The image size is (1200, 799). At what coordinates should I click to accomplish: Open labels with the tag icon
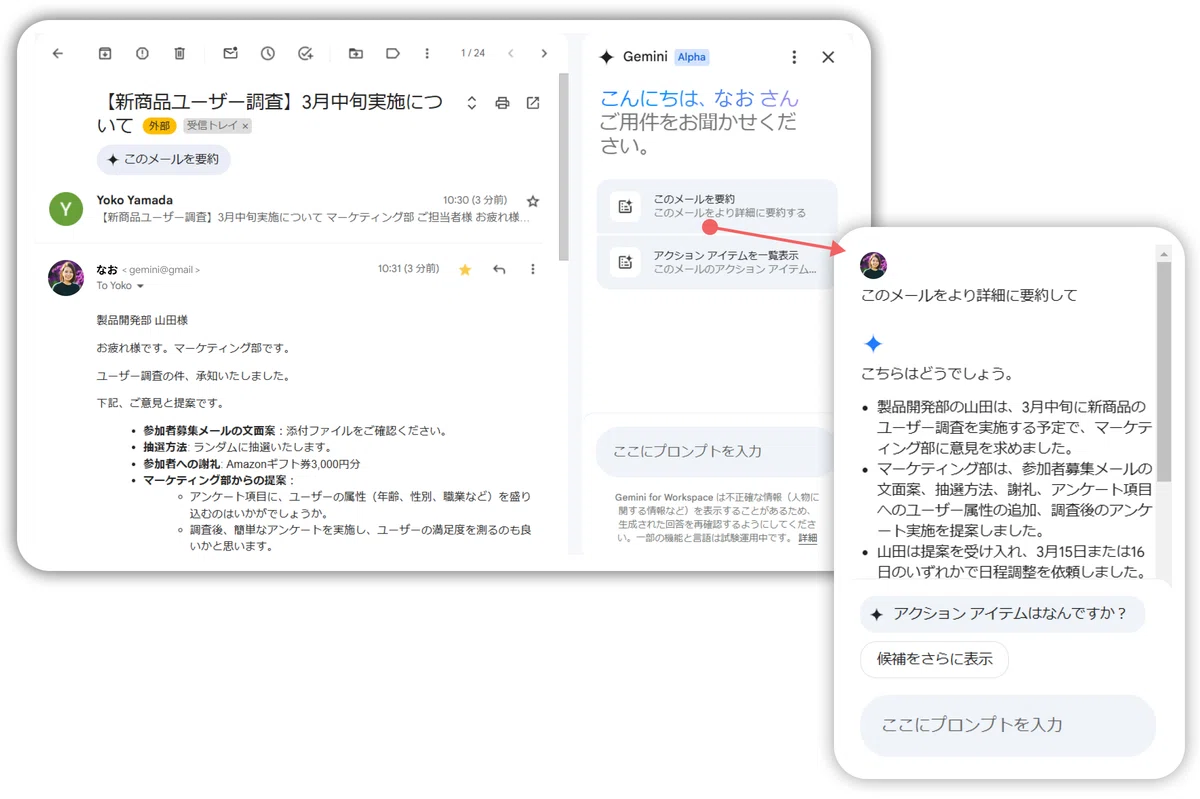(393, 53)
